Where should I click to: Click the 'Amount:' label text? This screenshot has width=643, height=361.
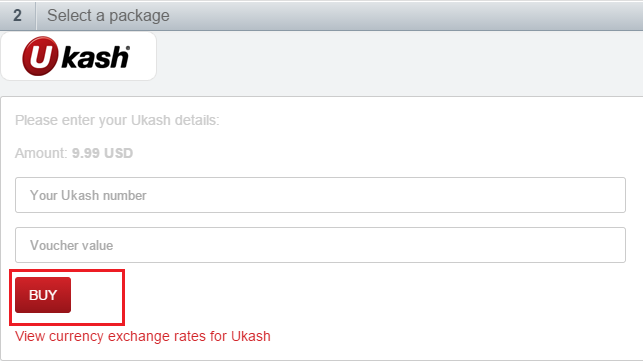tap(41, 153)
